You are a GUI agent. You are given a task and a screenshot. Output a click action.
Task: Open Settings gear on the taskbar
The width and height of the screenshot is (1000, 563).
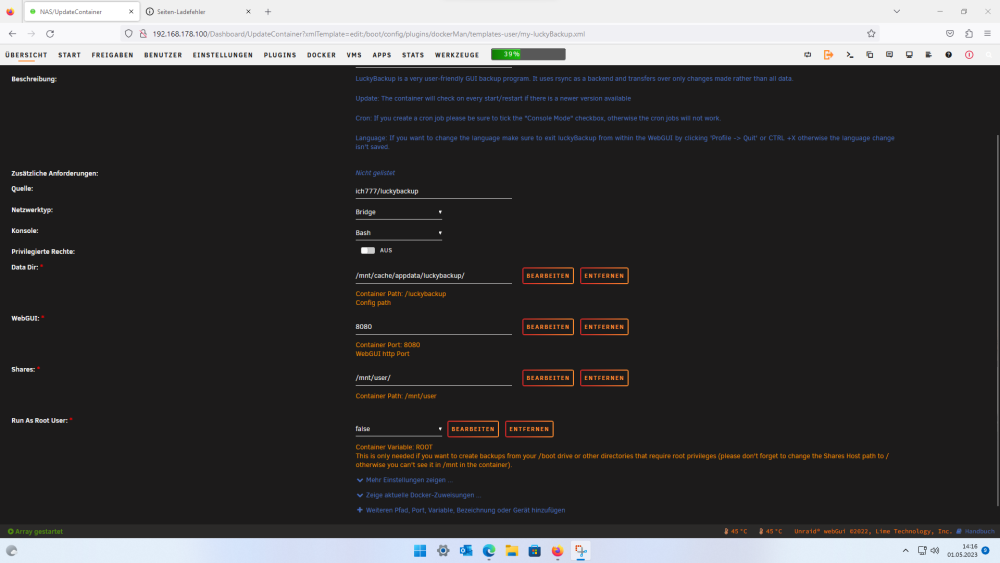[443, 551]
